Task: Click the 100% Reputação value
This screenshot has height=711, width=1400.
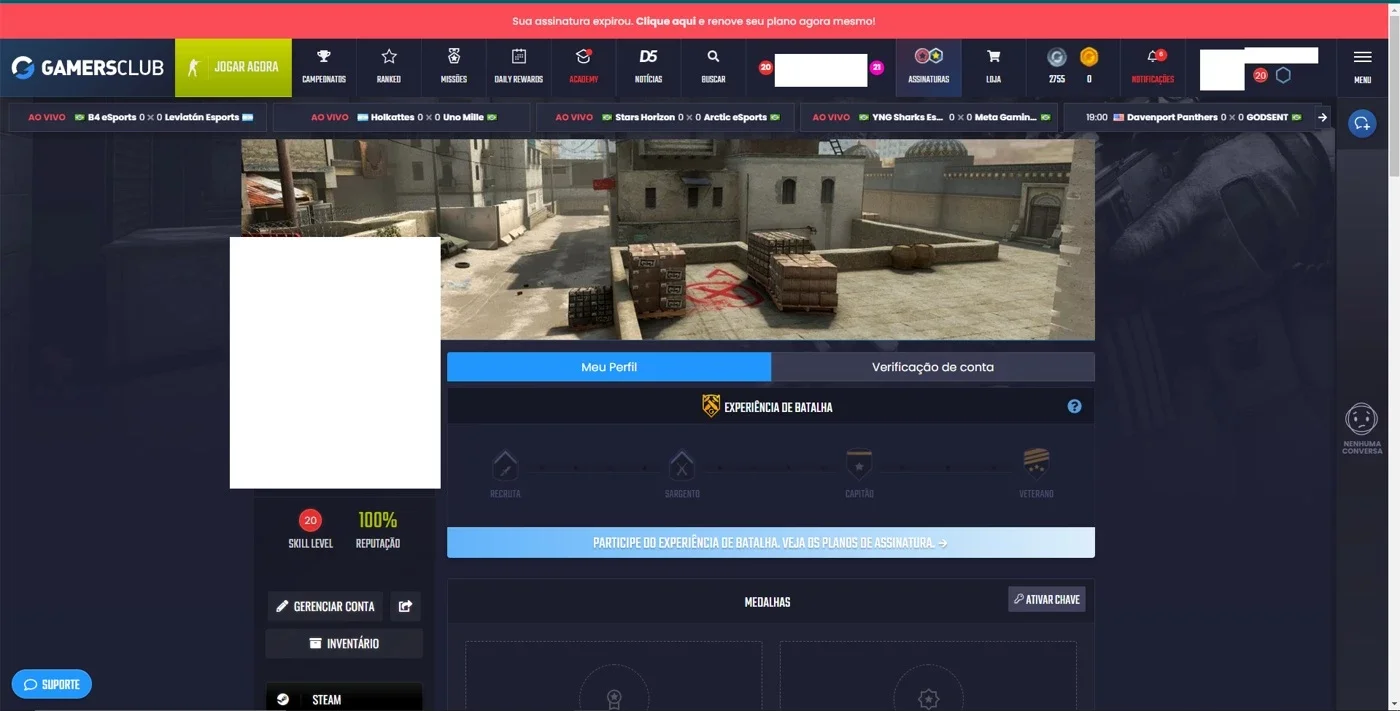Action: click(378, 520)
